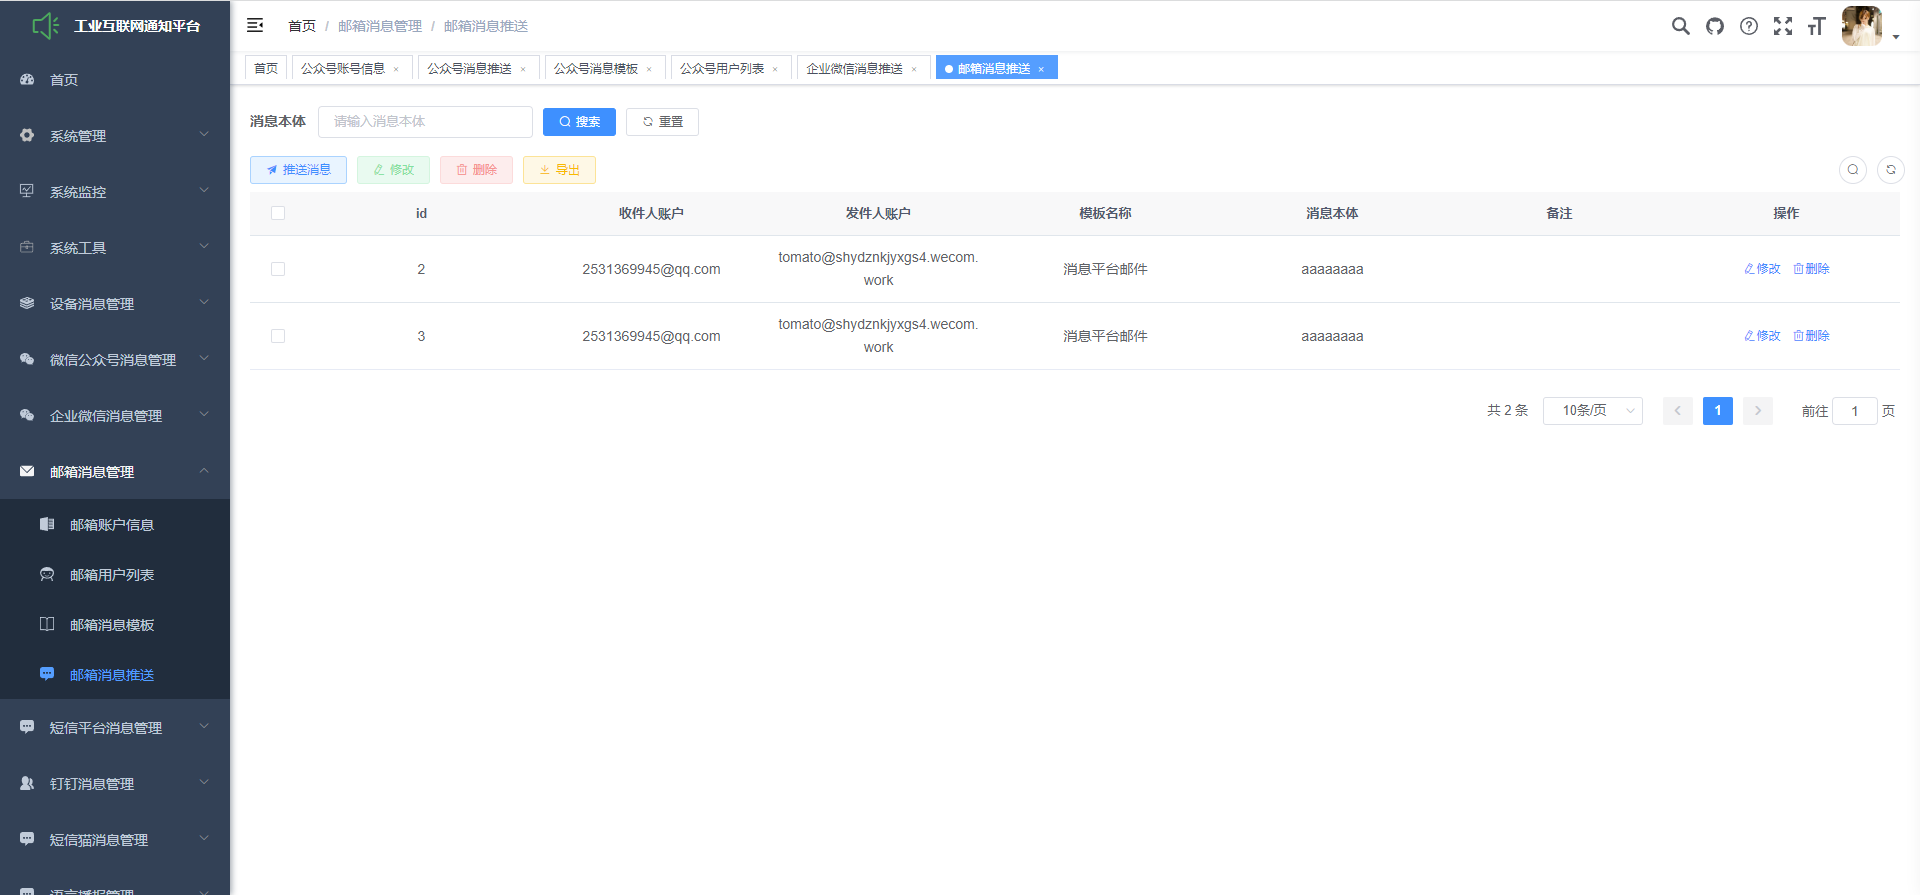Viewport: 1920px width, 895px height.
Task: Click the red 删除 toolbar button
Action: [476, 170]
